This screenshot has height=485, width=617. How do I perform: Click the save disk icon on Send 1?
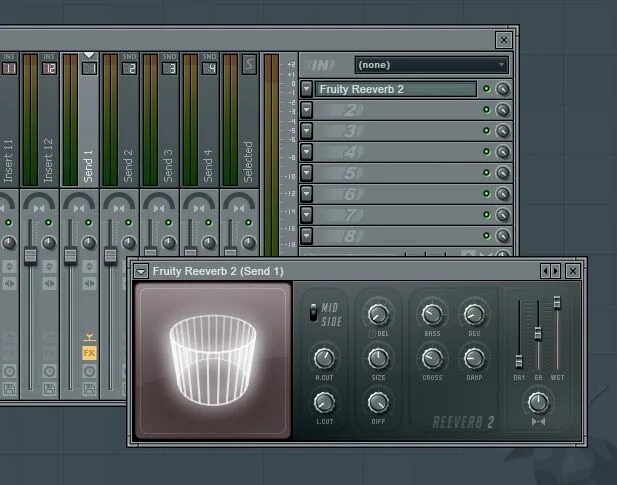coord(89,389)
